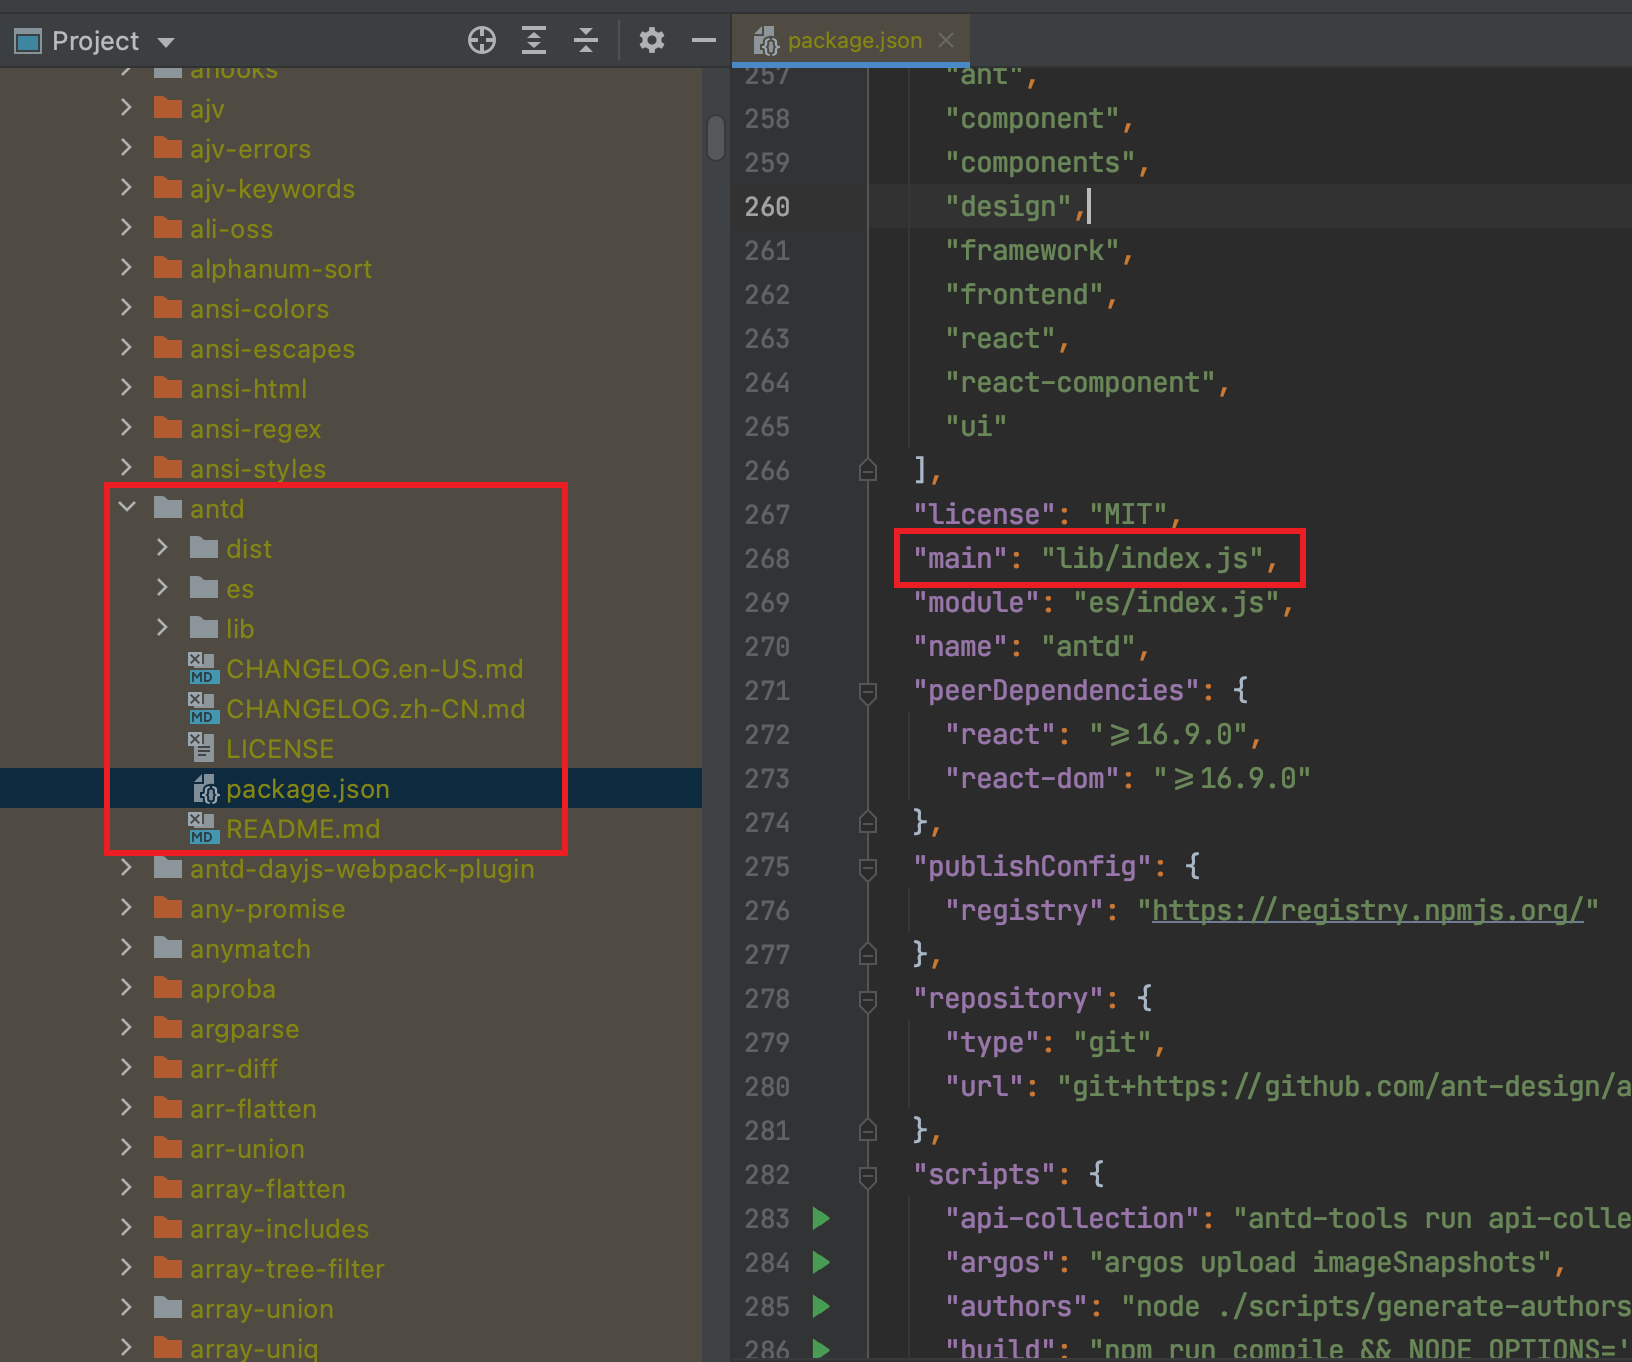Click the Expand All icon in Project toolbar

point(534,40)
